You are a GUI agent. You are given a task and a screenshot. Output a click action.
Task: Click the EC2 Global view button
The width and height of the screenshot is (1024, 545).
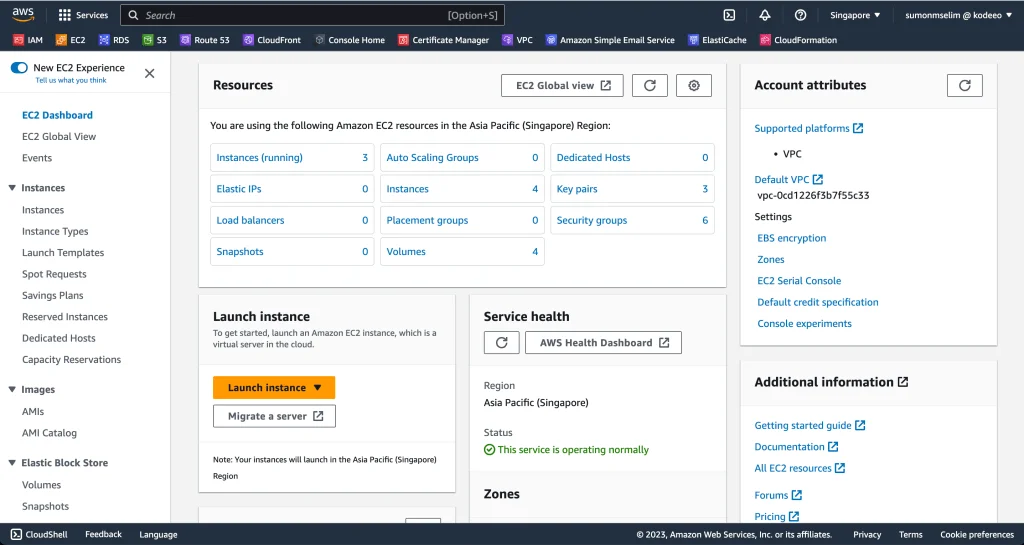(562, 86)
